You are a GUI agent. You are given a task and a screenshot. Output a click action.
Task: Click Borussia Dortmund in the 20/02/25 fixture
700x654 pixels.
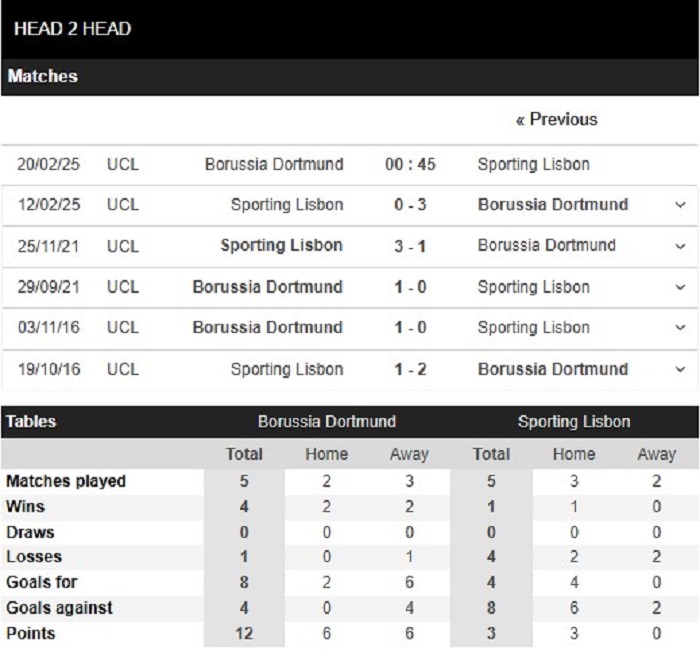[274, 164]
